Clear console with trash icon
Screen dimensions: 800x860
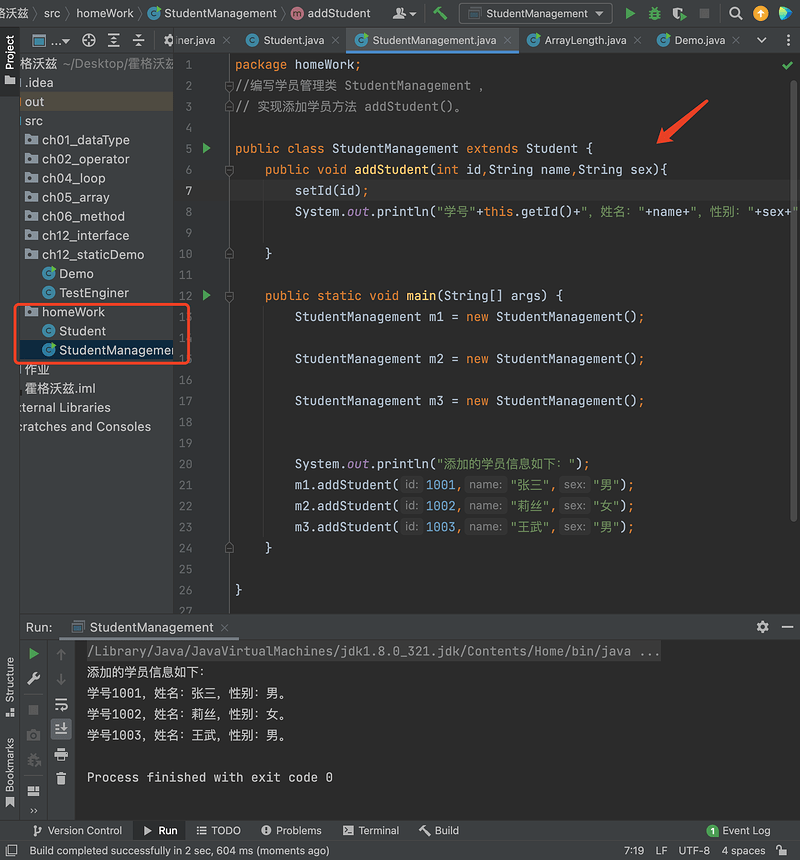click(61, 778)
